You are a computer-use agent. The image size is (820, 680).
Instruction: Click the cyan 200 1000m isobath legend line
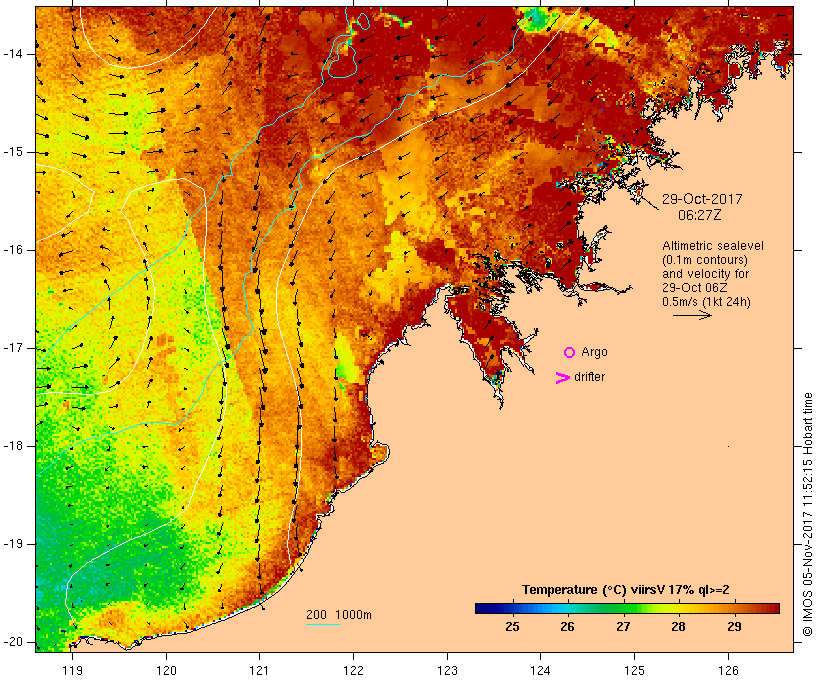323,624
